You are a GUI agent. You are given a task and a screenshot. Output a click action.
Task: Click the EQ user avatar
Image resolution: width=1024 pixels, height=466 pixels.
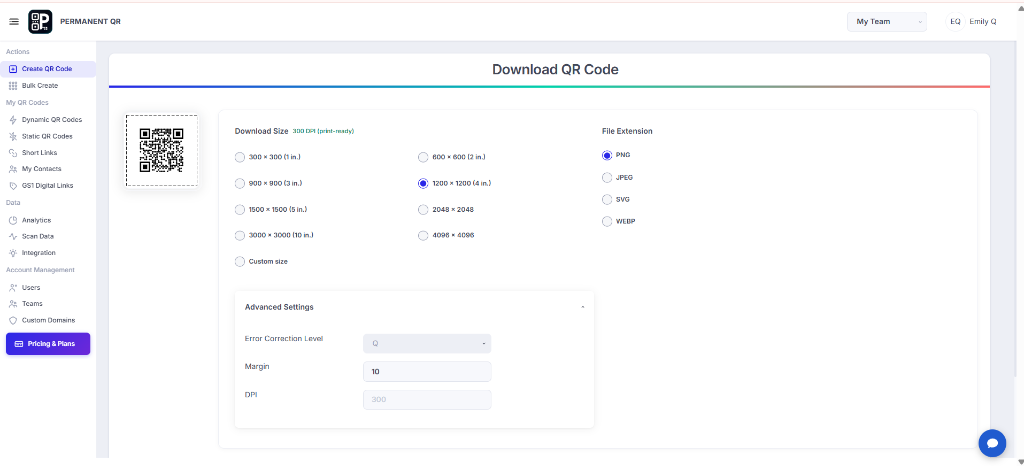[955, 22]
